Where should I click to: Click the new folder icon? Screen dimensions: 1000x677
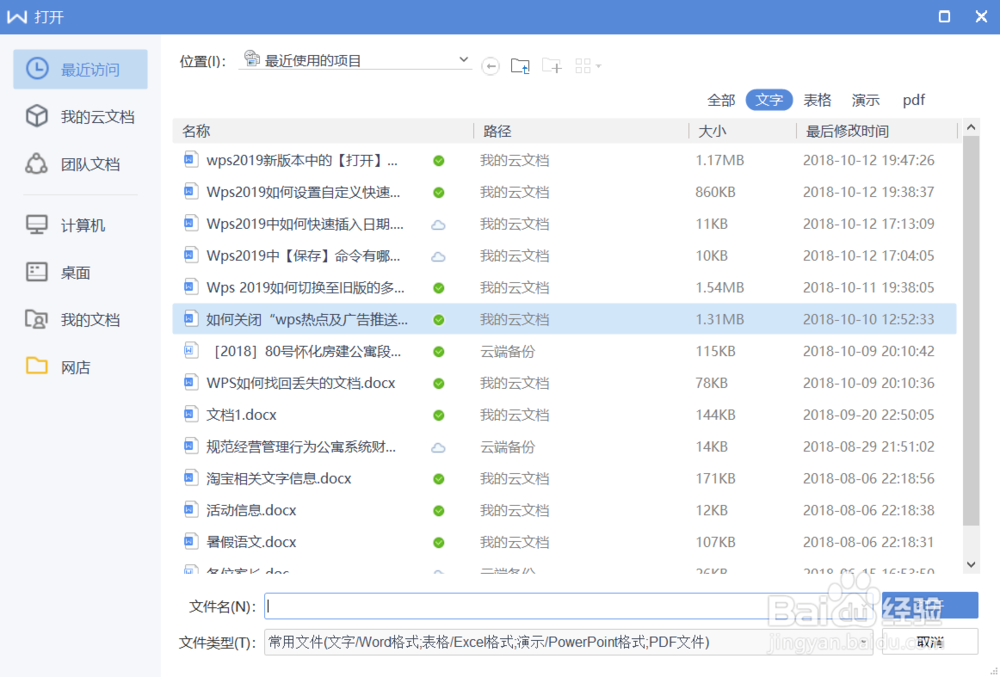552,66
